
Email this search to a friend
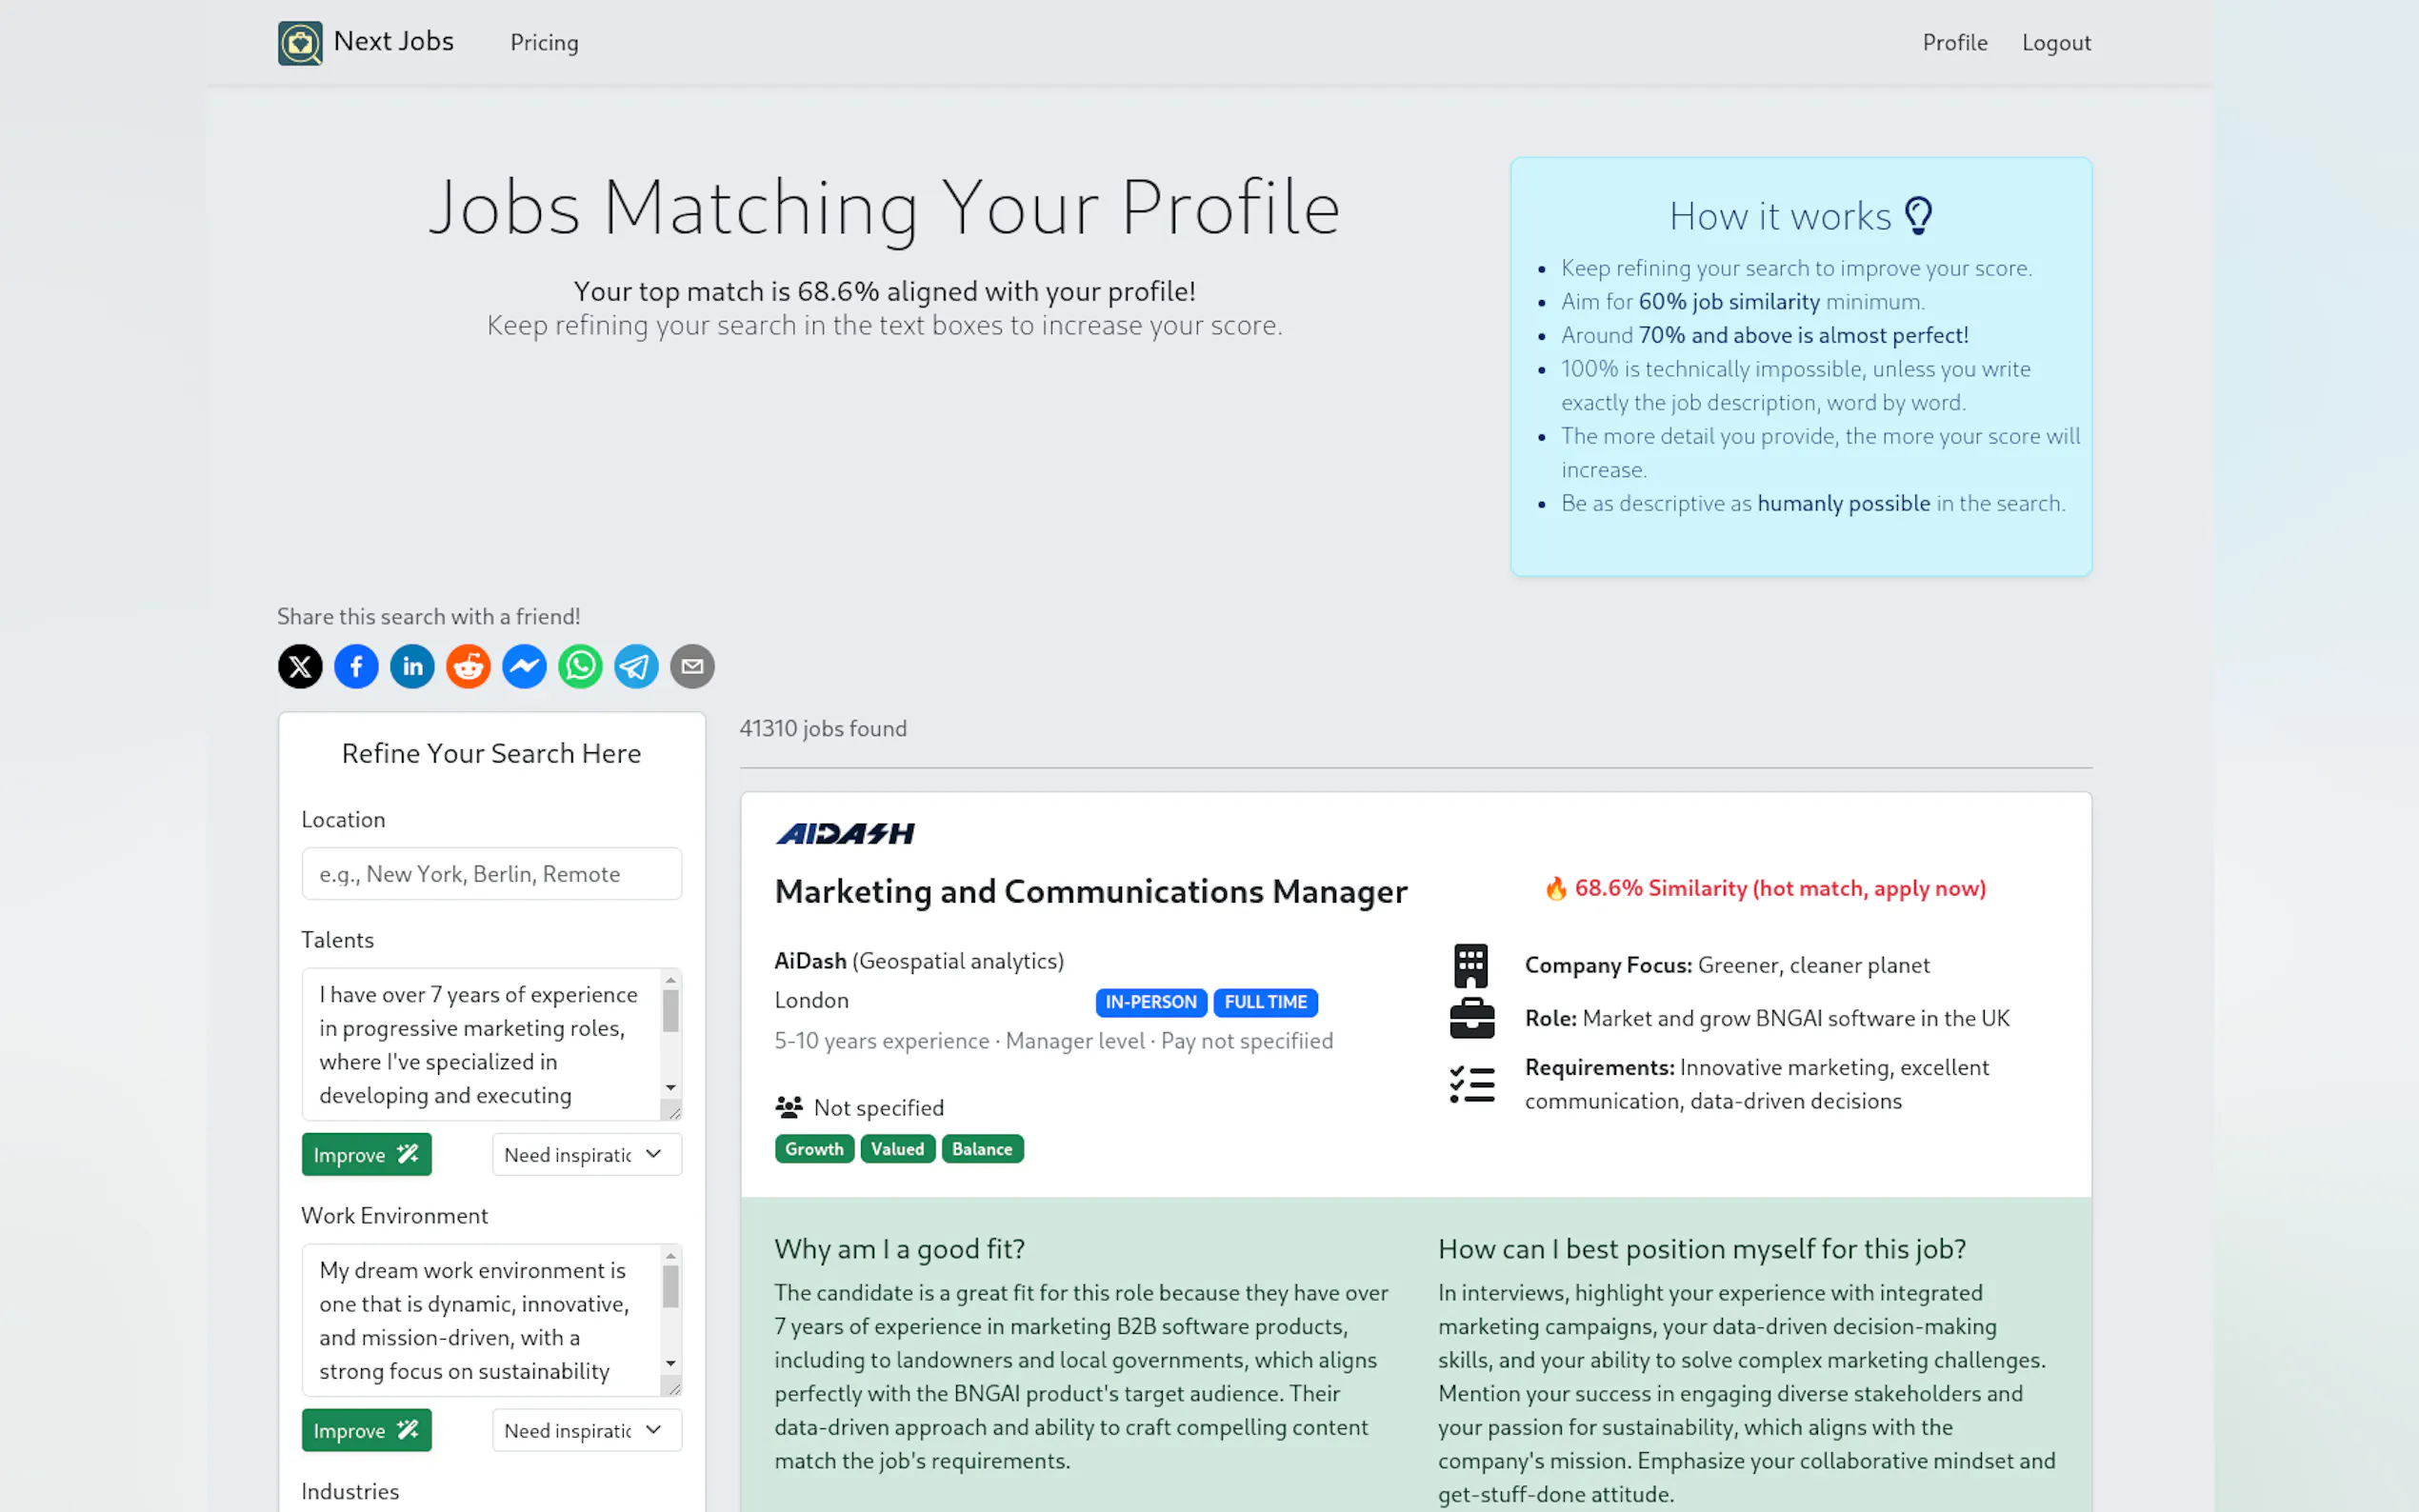pos(692,666)
